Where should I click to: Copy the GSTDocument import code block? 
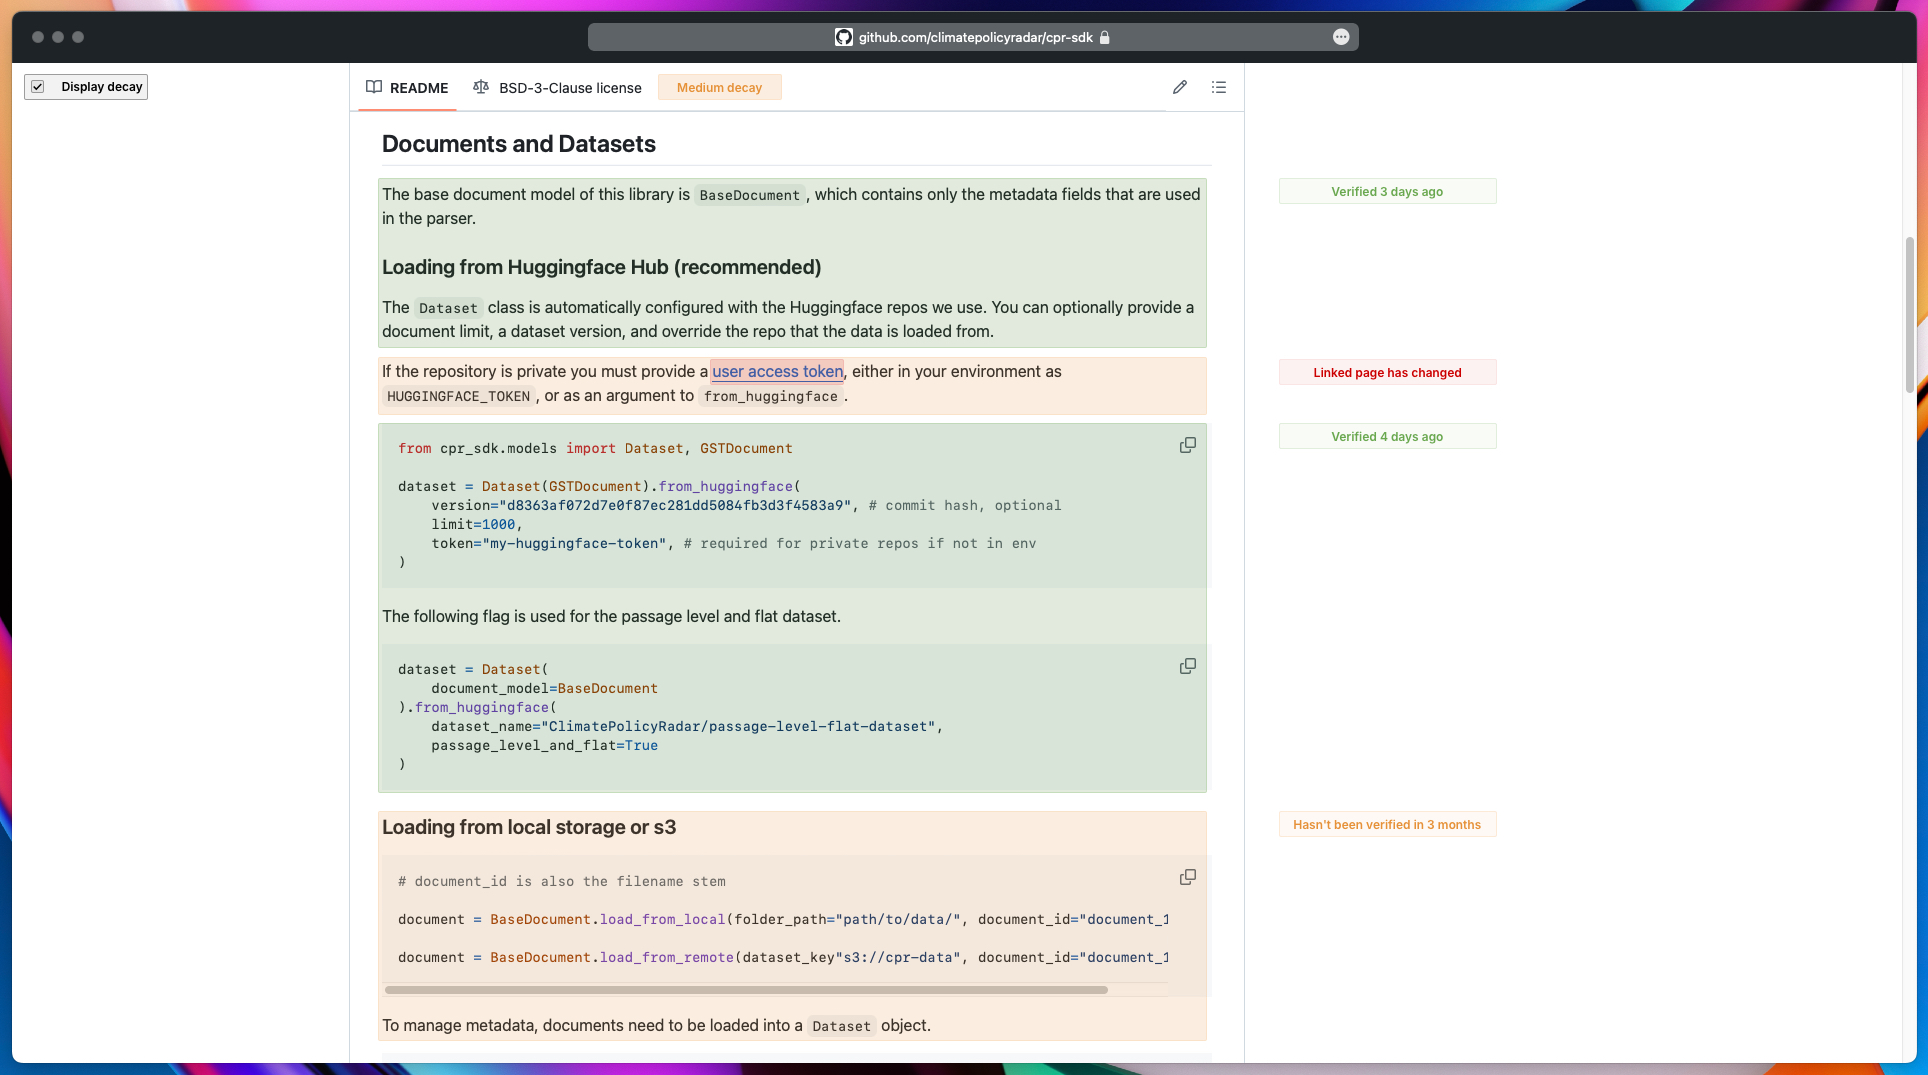pyautogui.click(x=1187, y=445)
